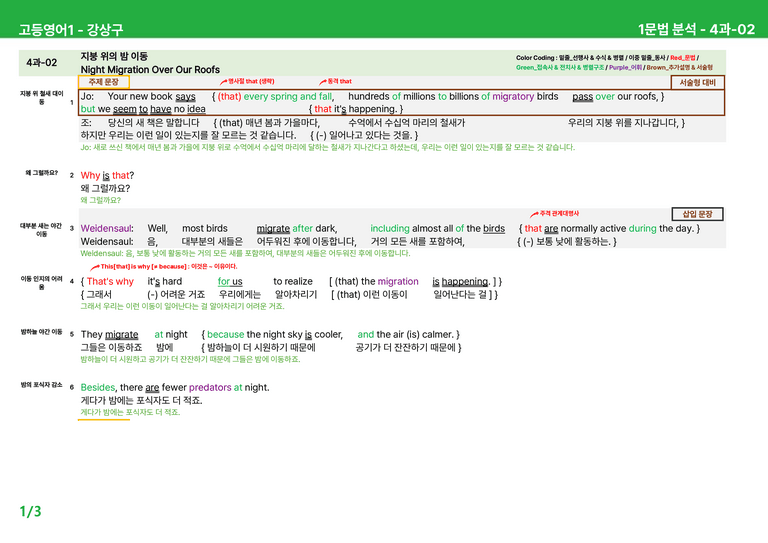
Task: Click the green word 'Besides' in sentence 6
Action: (98, 387)
